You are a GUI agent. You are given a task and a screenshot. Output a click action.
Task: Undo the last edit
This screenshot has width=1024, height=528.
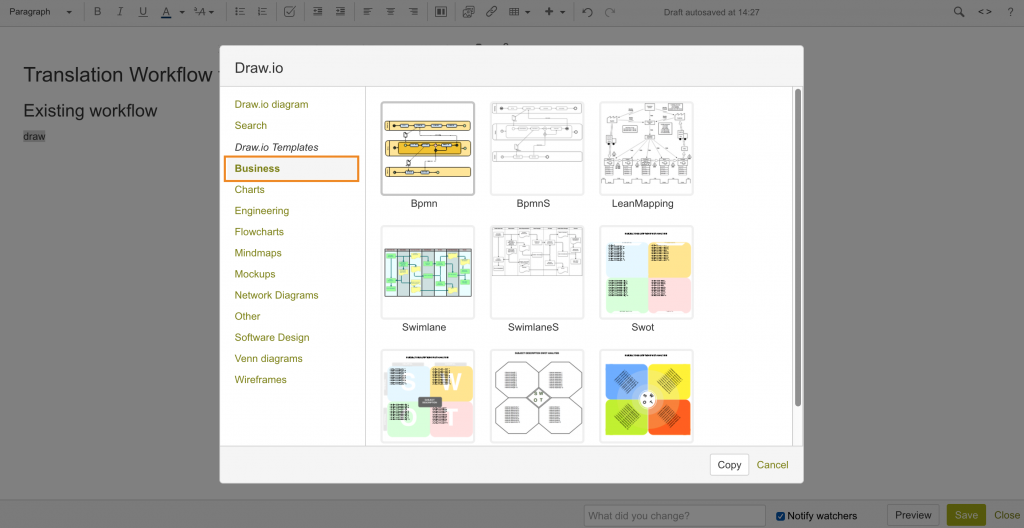pyautogui.click(x=587, y=12)
